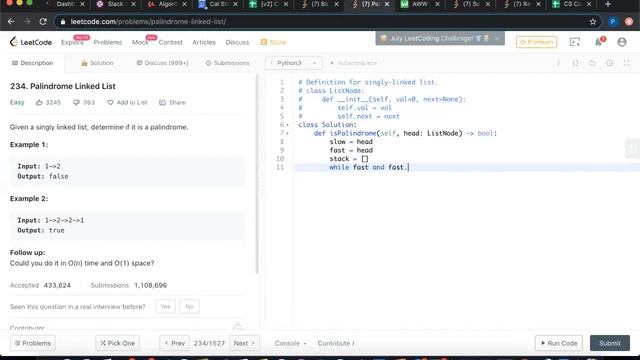Click the Share icon
640x360 pixels.
point(162,102)
